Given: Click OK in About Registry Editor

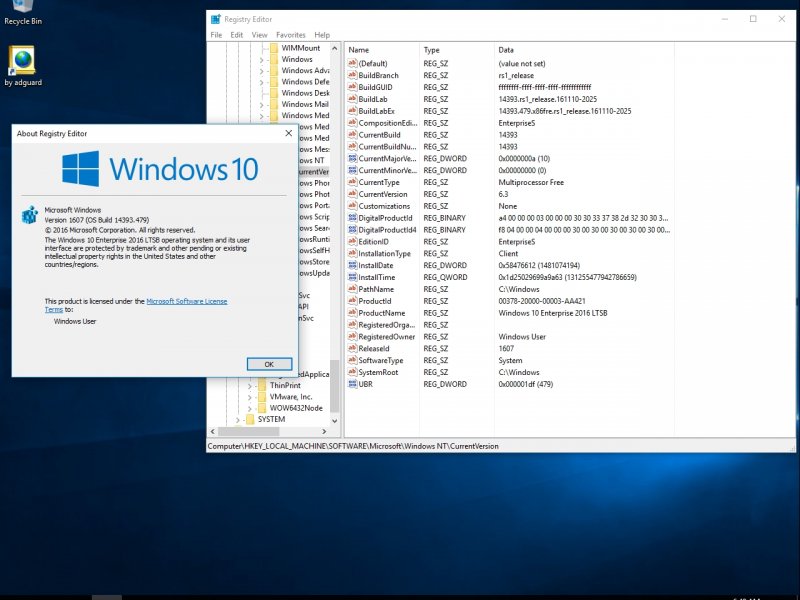Looking at the screenshot, I should 269,364.
